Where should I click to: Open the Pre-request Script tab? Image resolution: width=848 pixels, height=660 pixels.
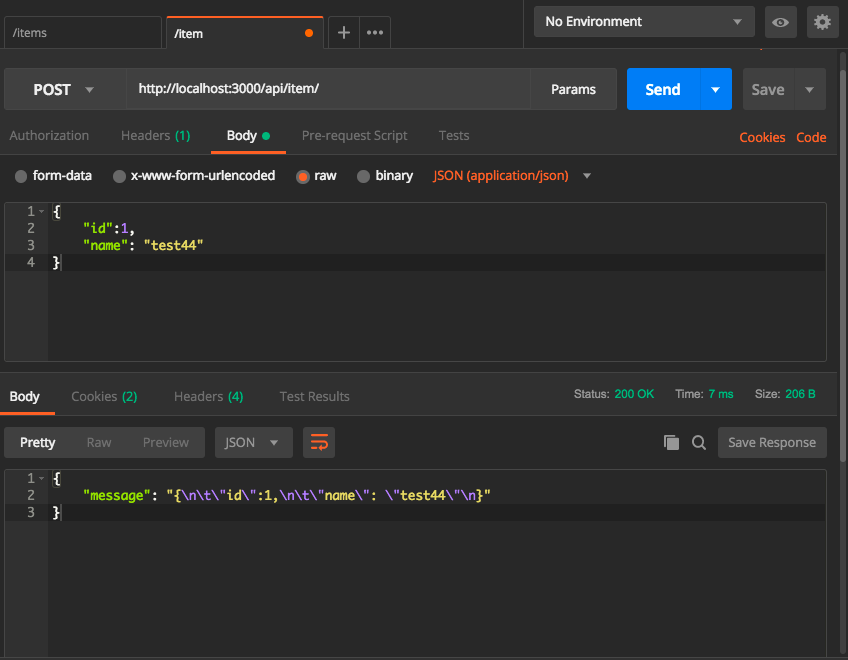[x=354, y=136]
